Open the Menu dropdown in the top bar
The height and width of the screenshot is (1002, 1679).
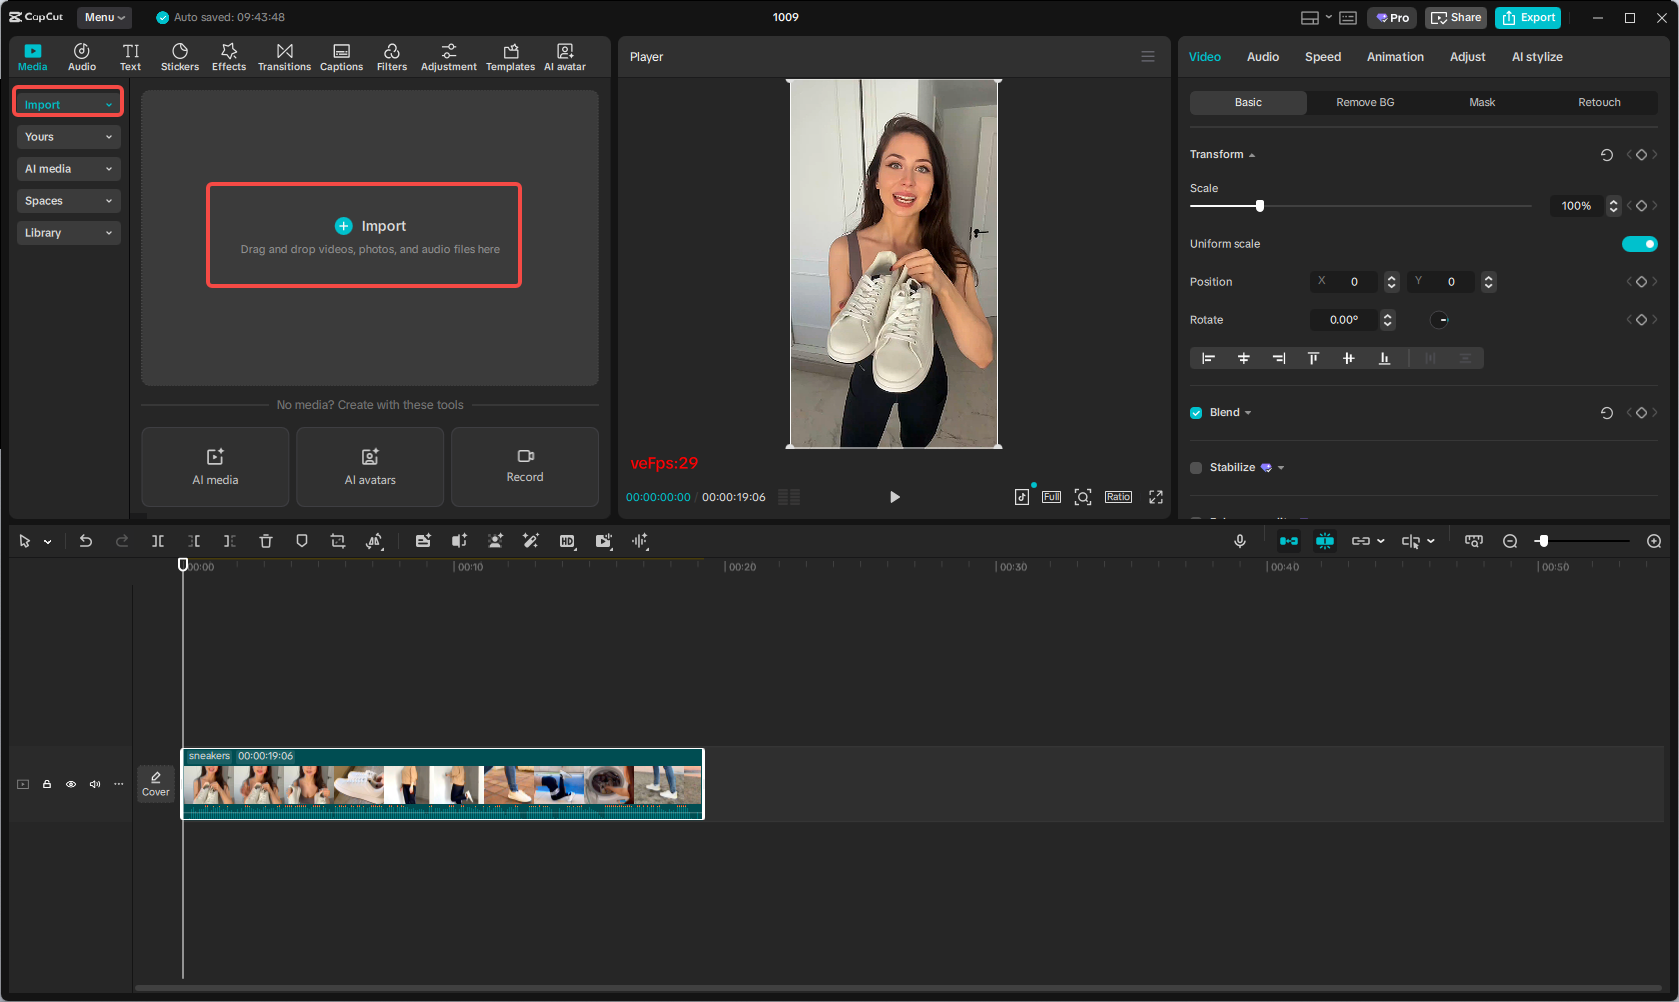pos(103,17)
